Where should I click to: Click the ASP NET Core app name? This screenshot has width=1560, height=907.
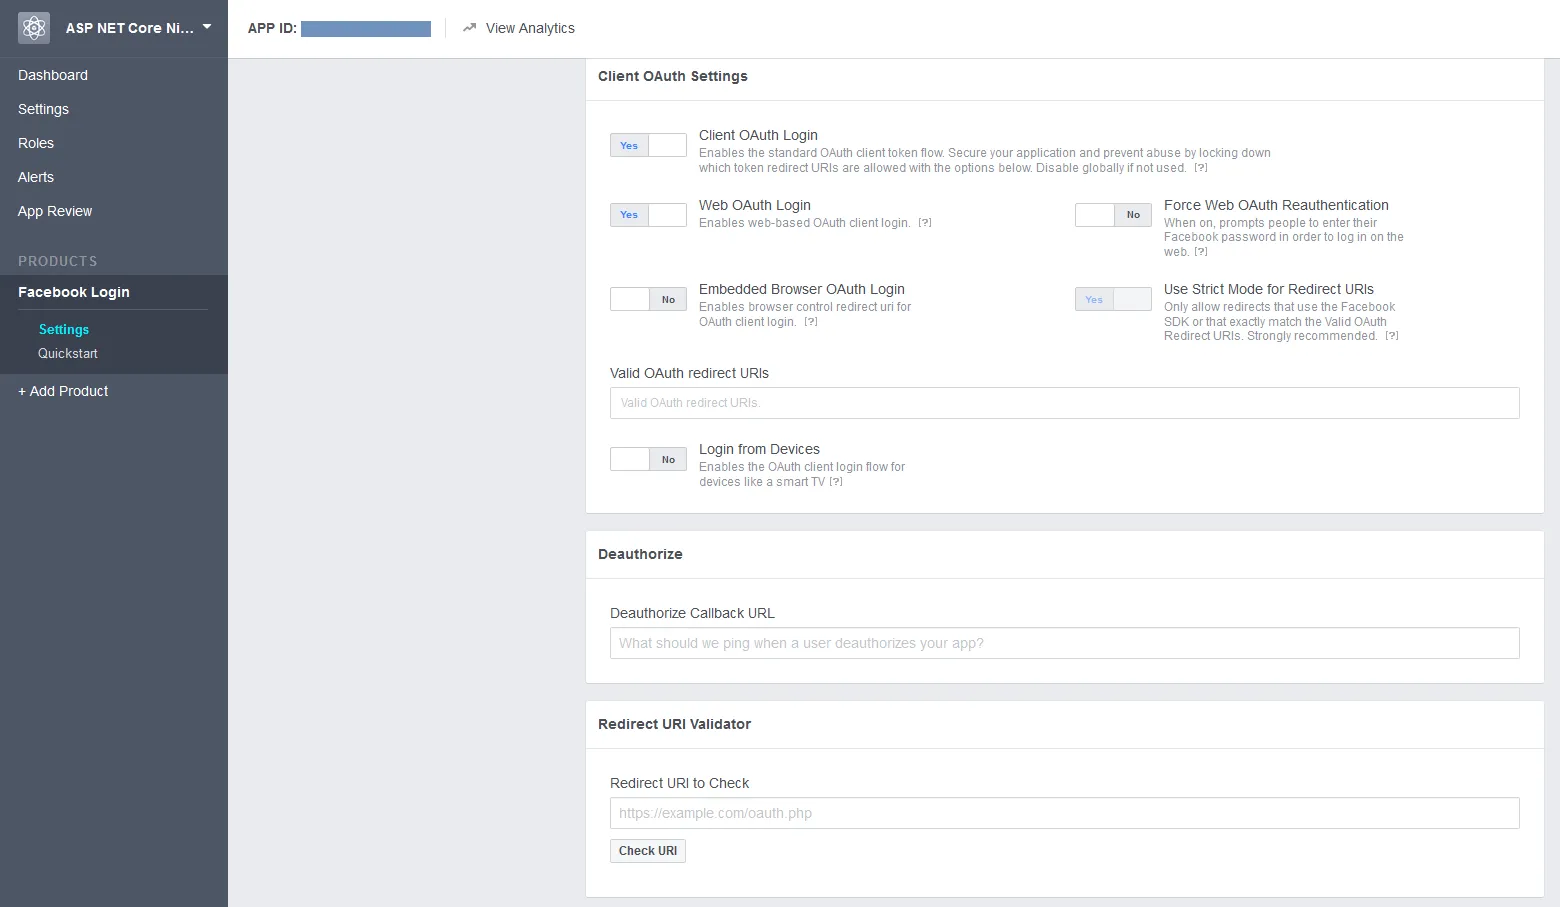(130, 28)
